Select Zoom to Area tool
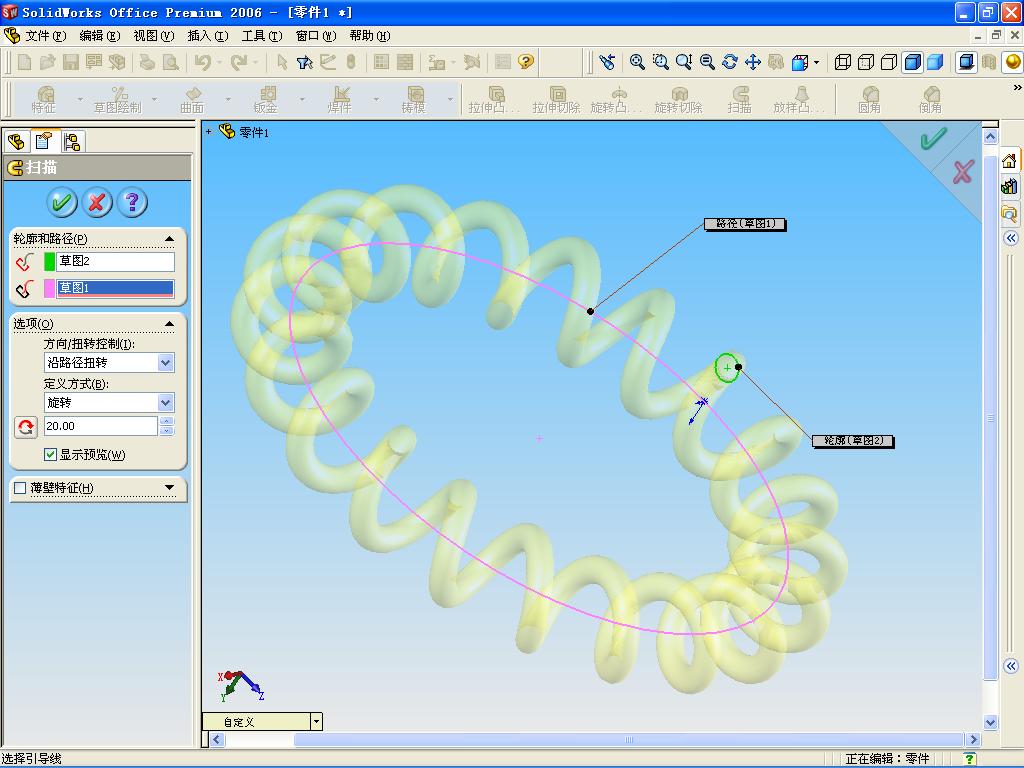The height and width of the screenshot is (768, 1024). click(660, 62)
